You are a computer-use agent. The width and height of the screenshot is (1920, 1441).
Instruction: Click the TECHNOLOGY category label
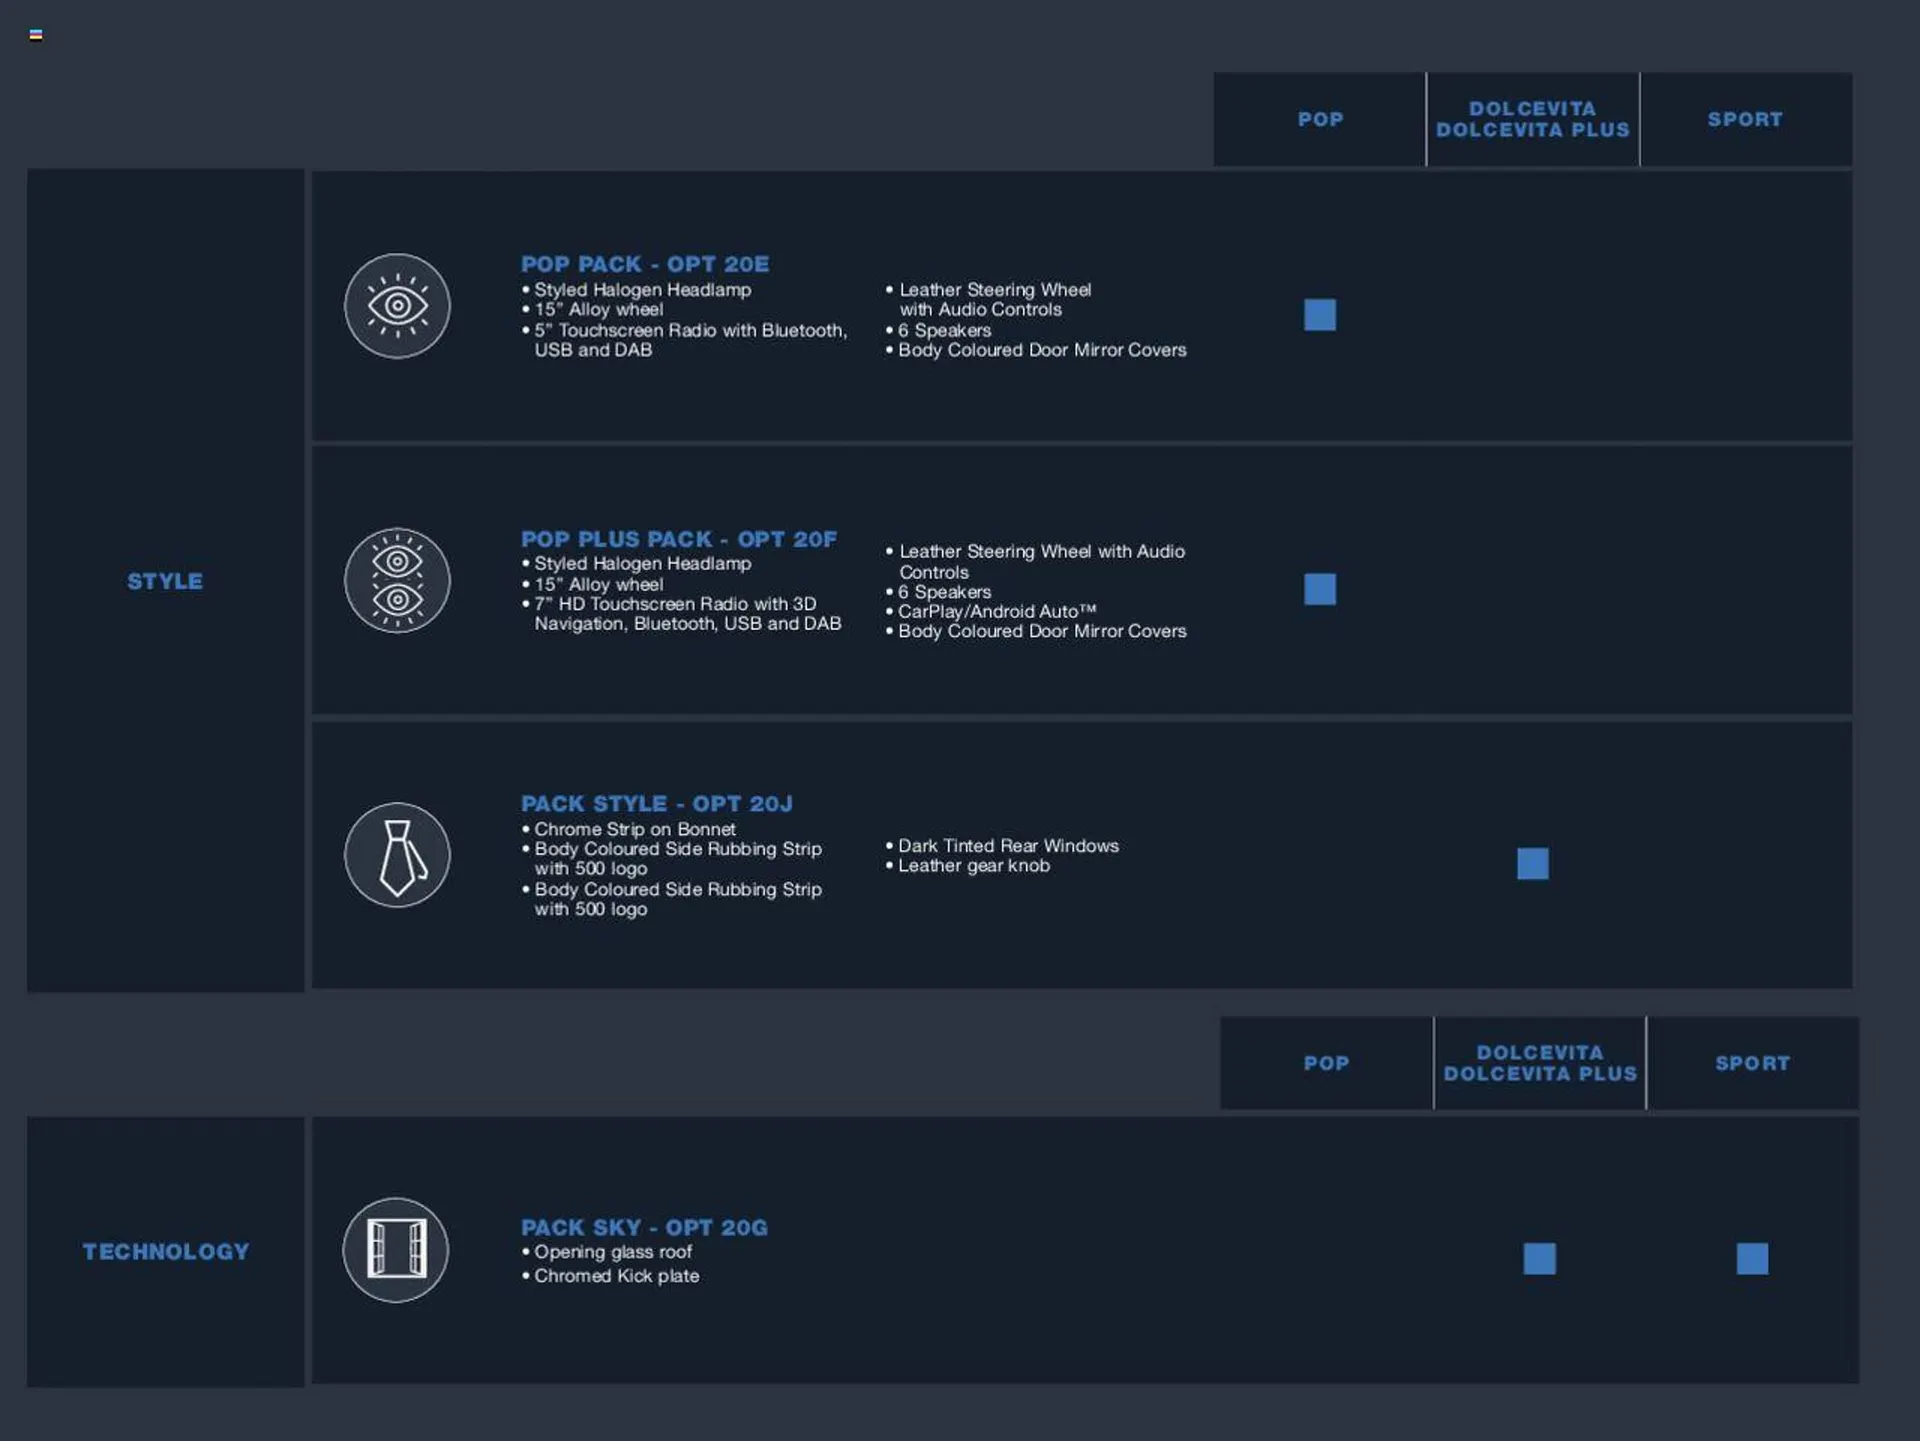[166, 1251]
